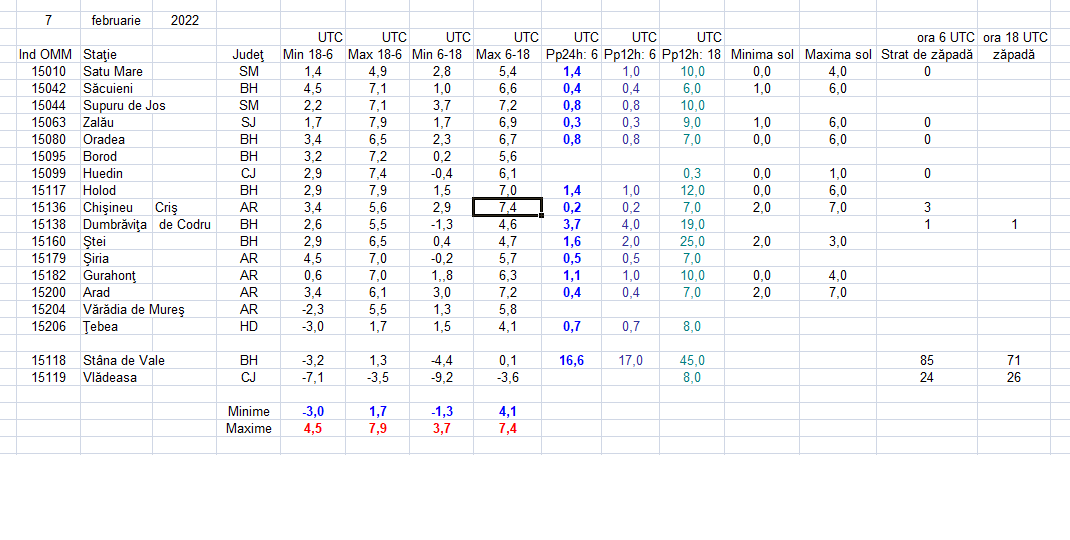Click Stâna de Vale's Pp12h:18 value 45,0
The width and height of the screenshot is (1070, 540).
[692, 360]
